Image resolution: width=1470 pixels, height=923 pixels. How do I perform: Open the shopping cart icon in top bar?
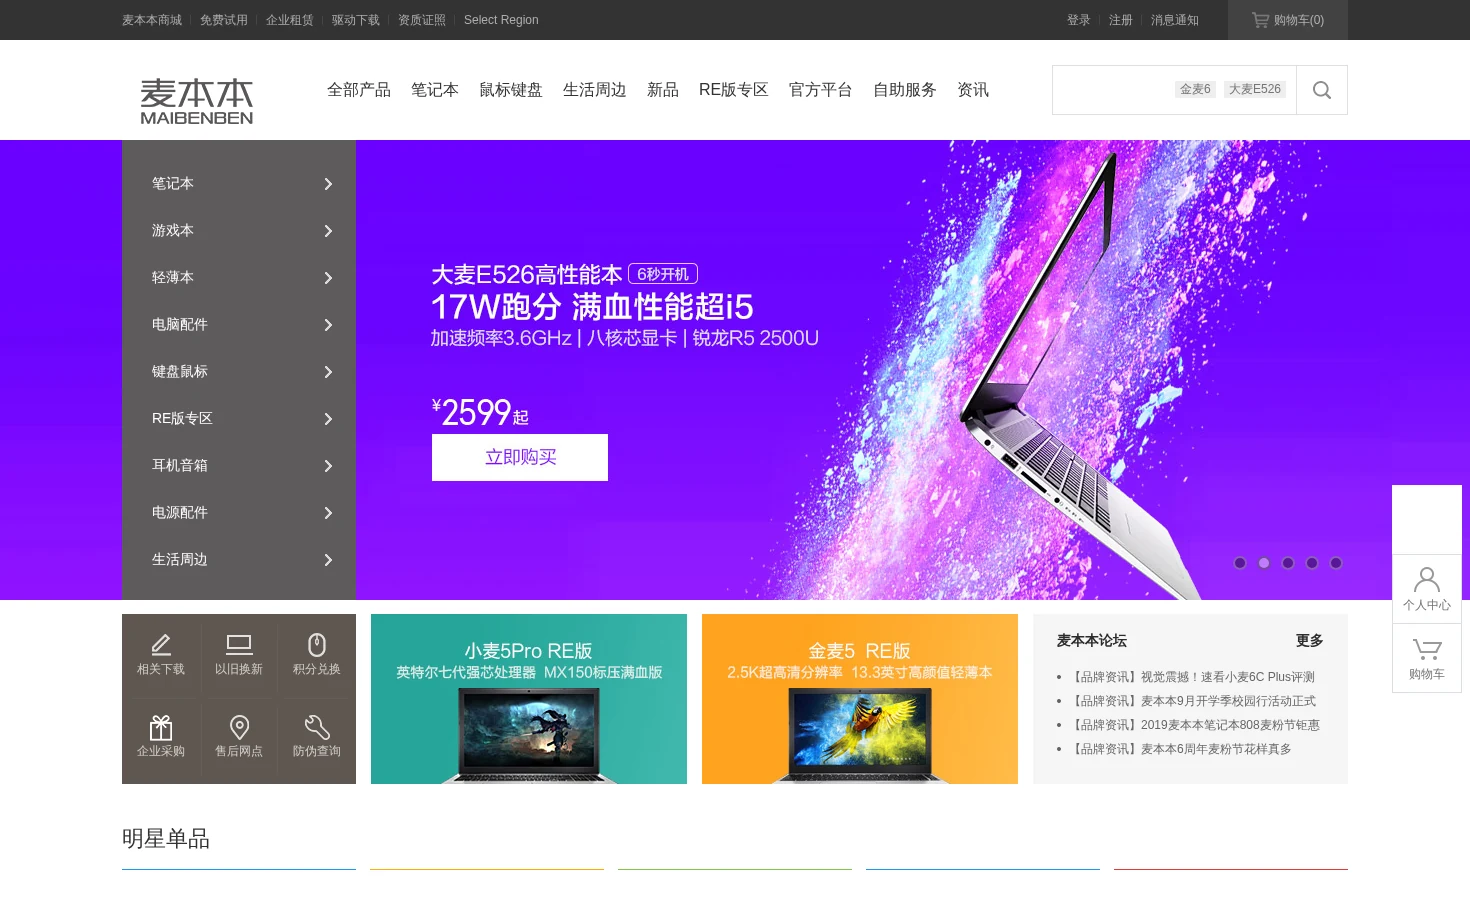pyautogui.click(x=1260, y=20)
